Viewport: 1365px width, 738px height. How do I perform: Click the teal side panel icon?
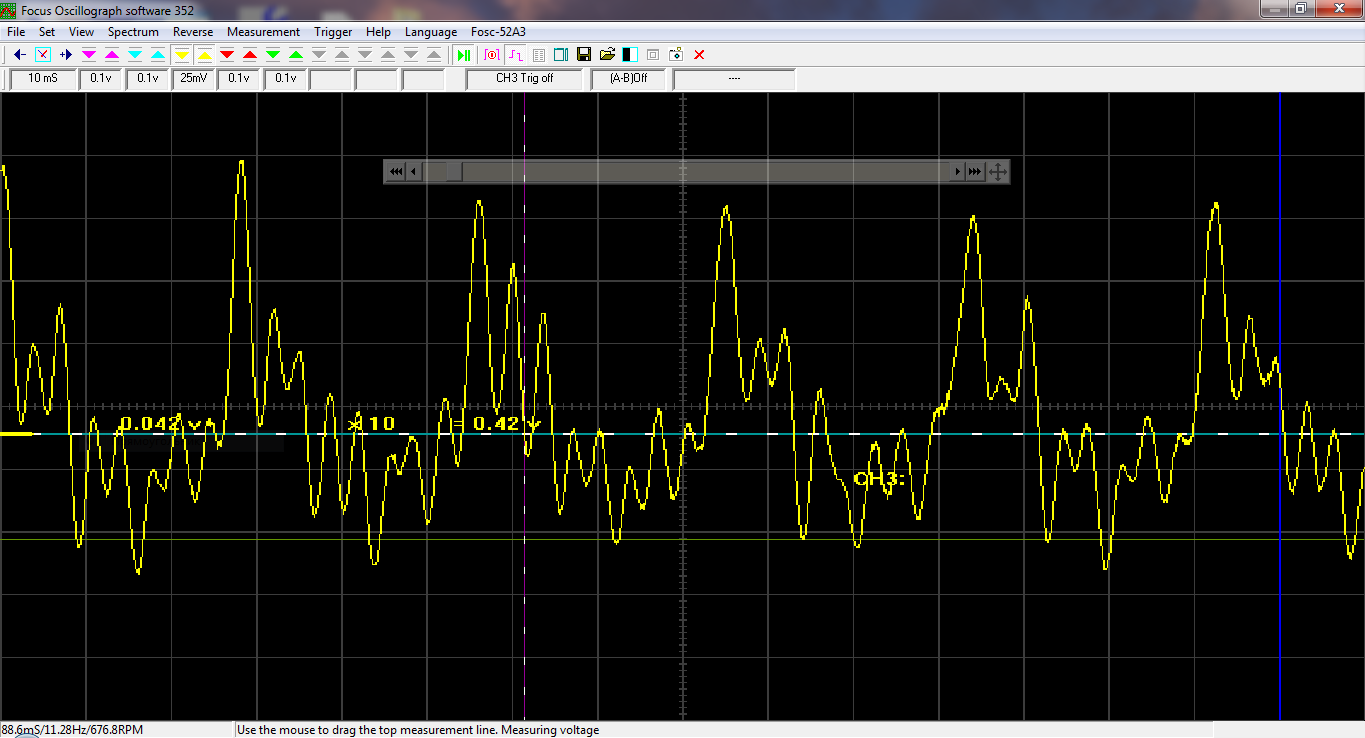pos(561,54)
